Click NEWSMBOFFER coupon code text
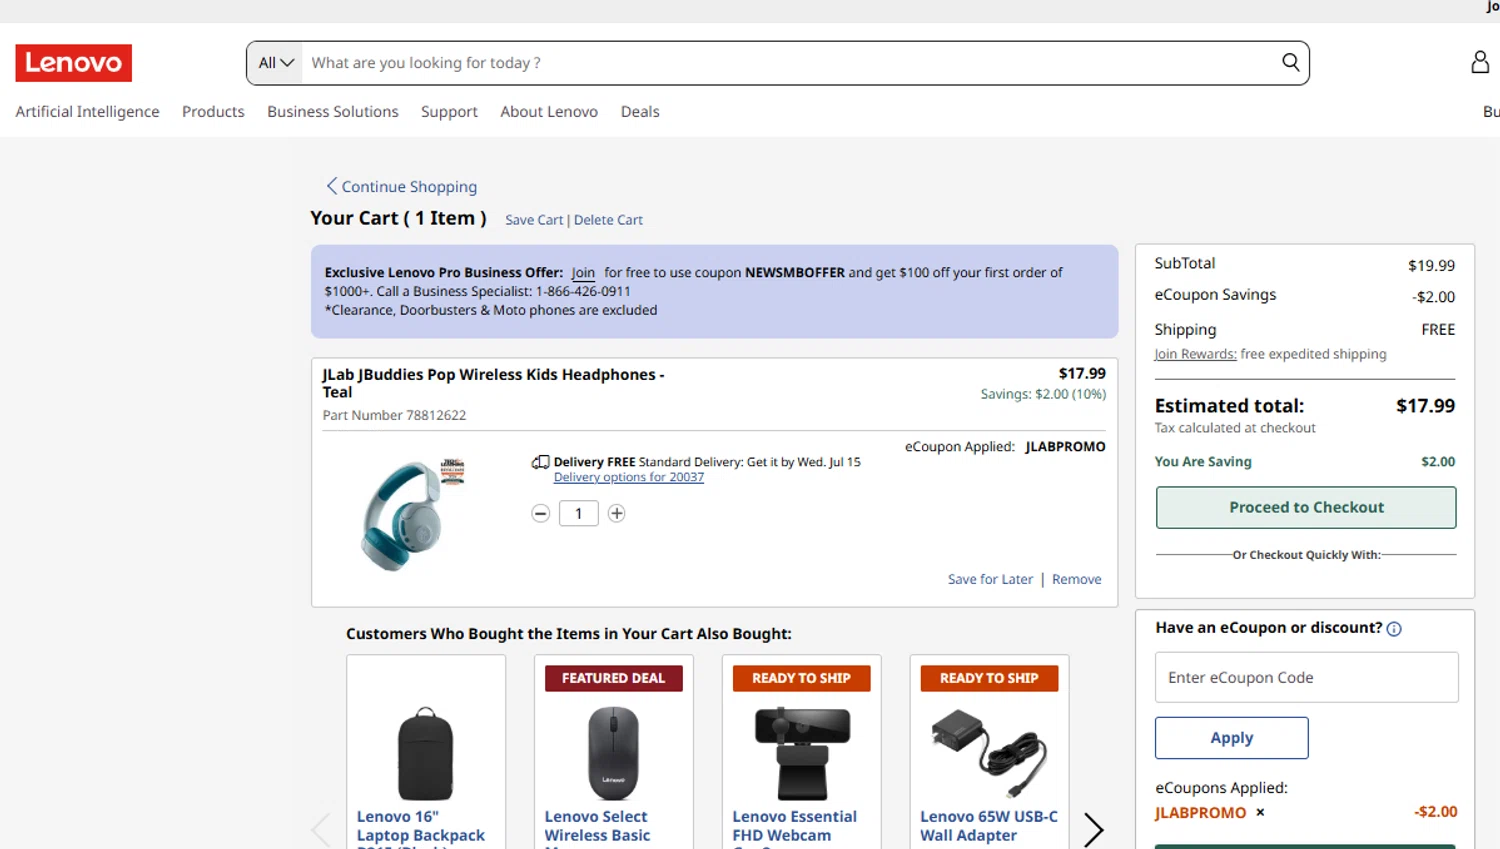The height and width of the screenshot is (849, 1500). pos(794,272)
